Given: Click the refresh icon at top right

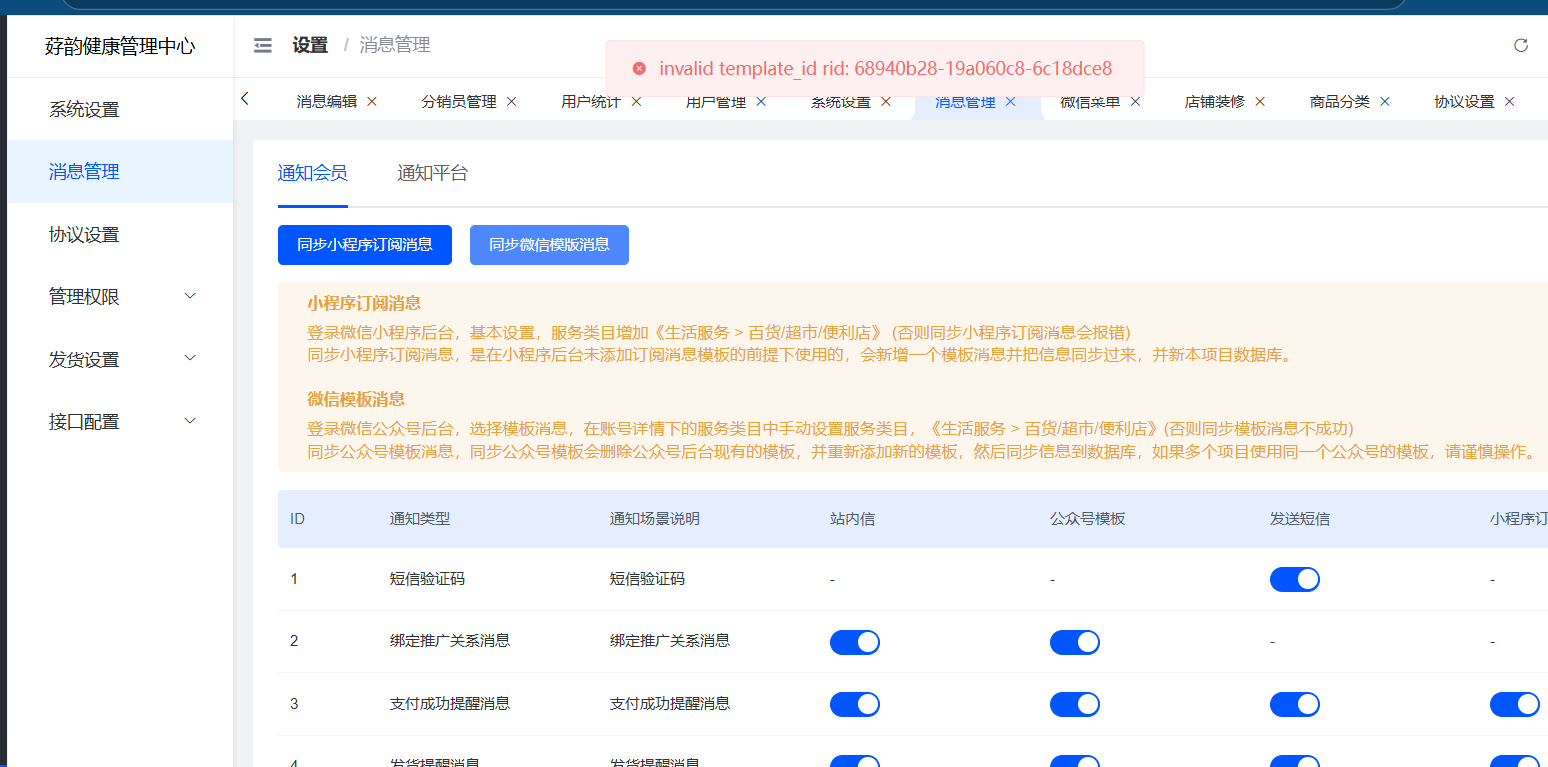Looking at the screenshot, I should click(1521, 45).
